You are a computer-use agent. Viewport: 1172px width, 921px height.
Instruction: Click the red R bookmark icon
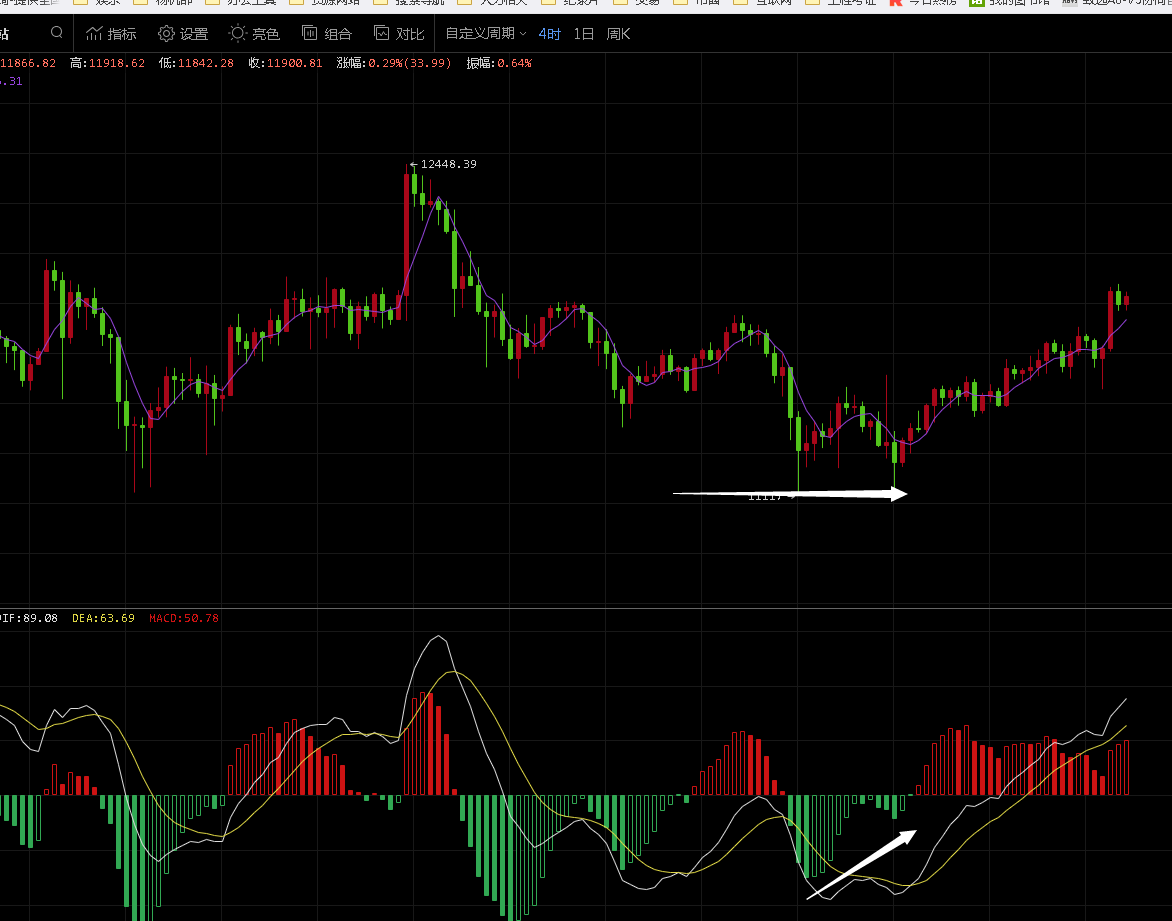896,3
